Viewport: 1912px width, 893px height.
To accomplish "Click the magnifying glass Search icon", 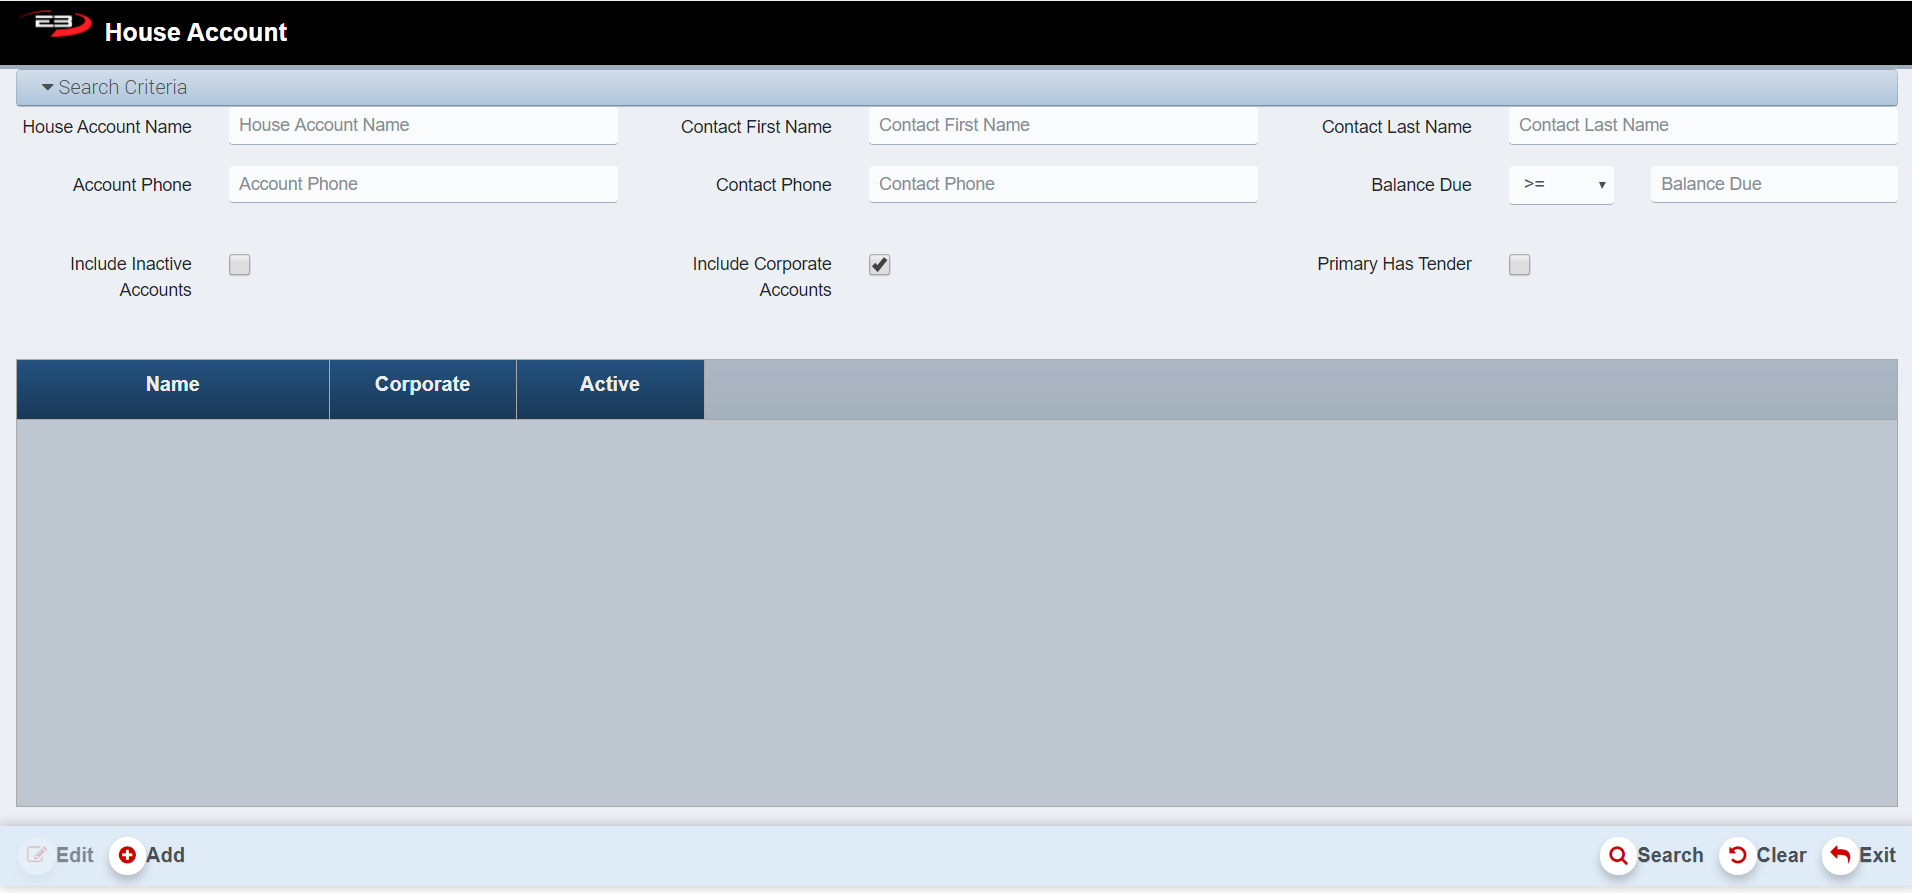I will pos(1617,856).
